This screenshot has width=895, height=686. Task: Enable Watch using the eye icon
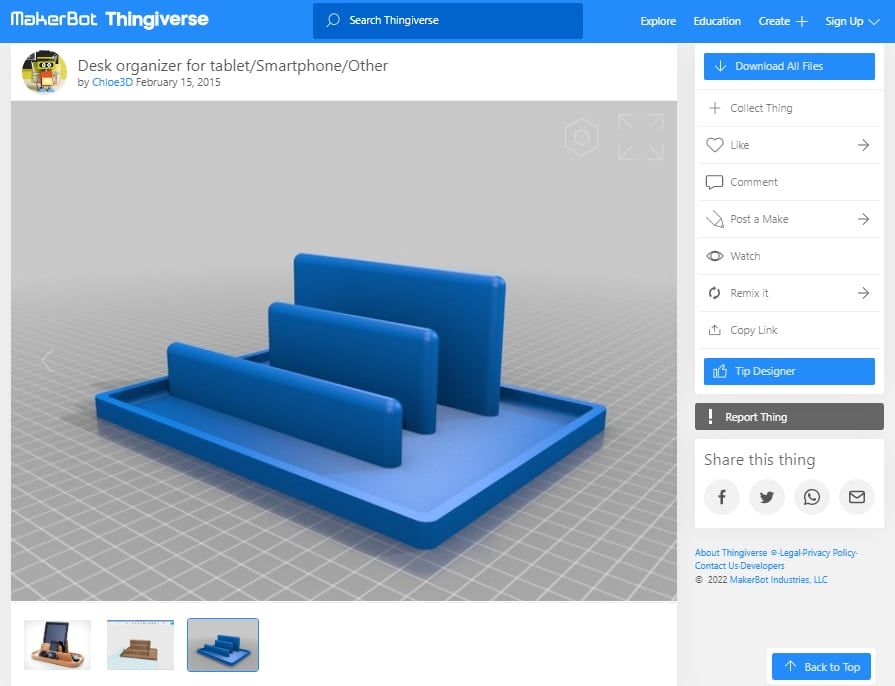(x=713, y=256)
